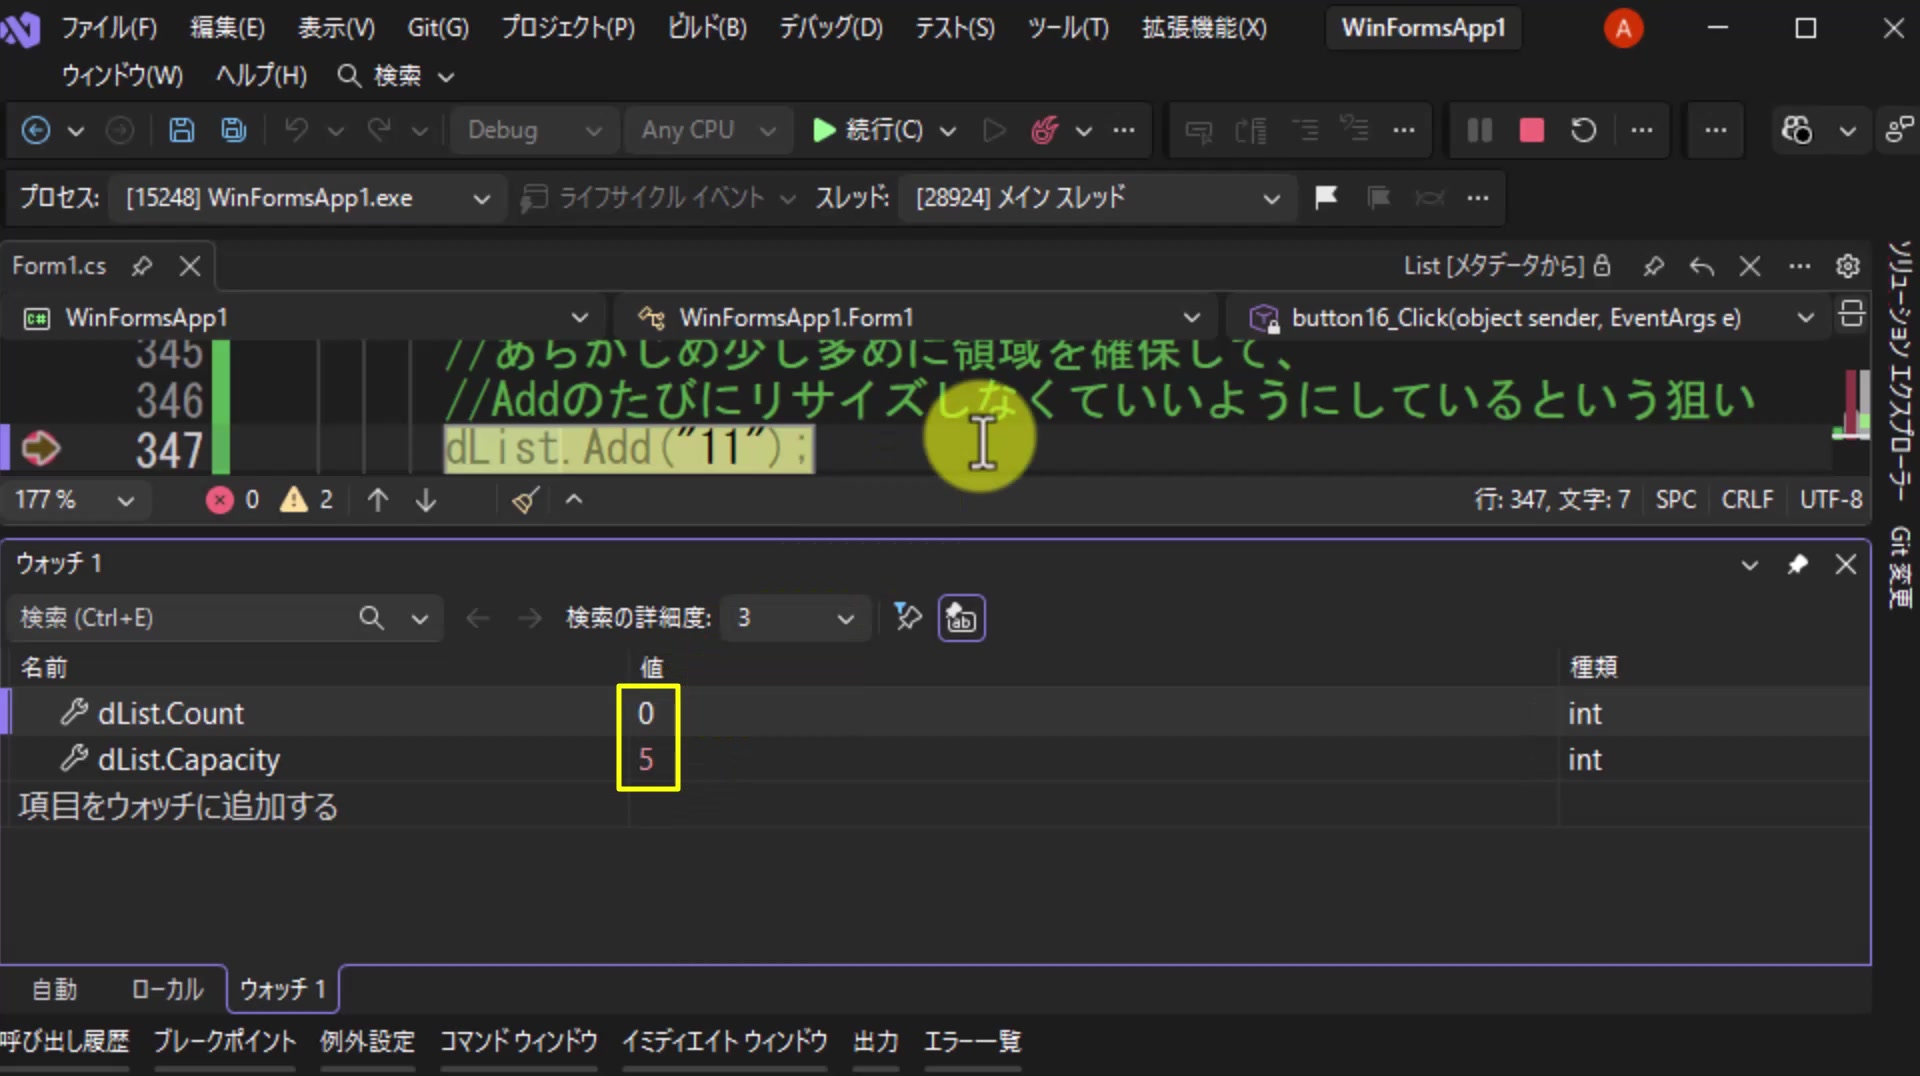Close the Form1.cs tab
1920x1076 pixels.
(x=190, y=266)
